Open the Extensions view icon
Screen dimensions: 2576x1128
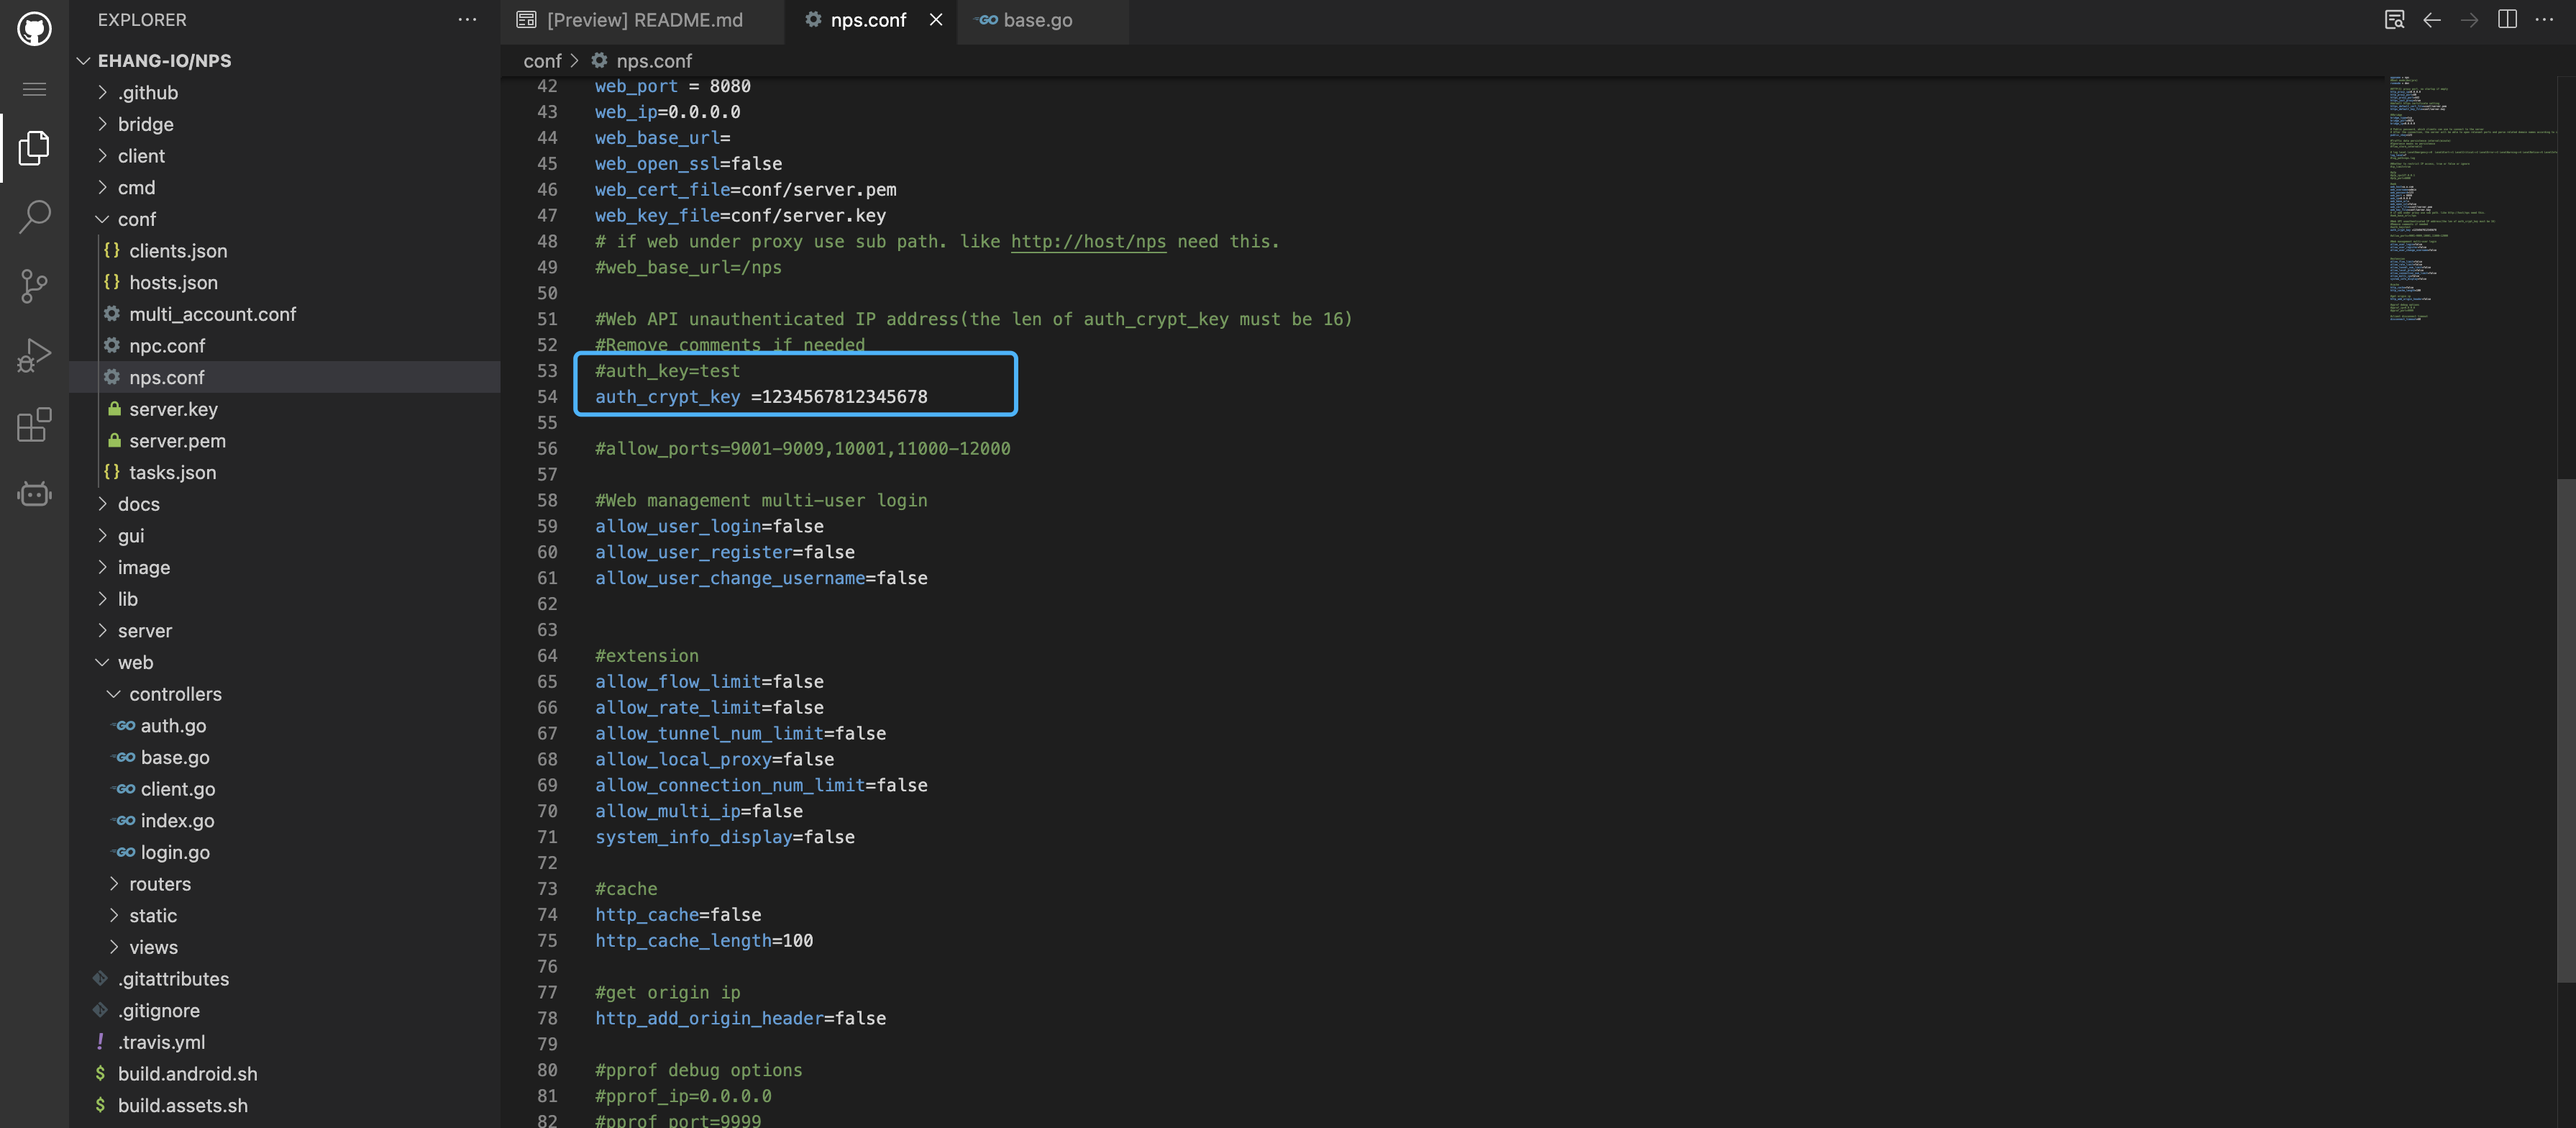pyautogui.click(x=34, y=425)
